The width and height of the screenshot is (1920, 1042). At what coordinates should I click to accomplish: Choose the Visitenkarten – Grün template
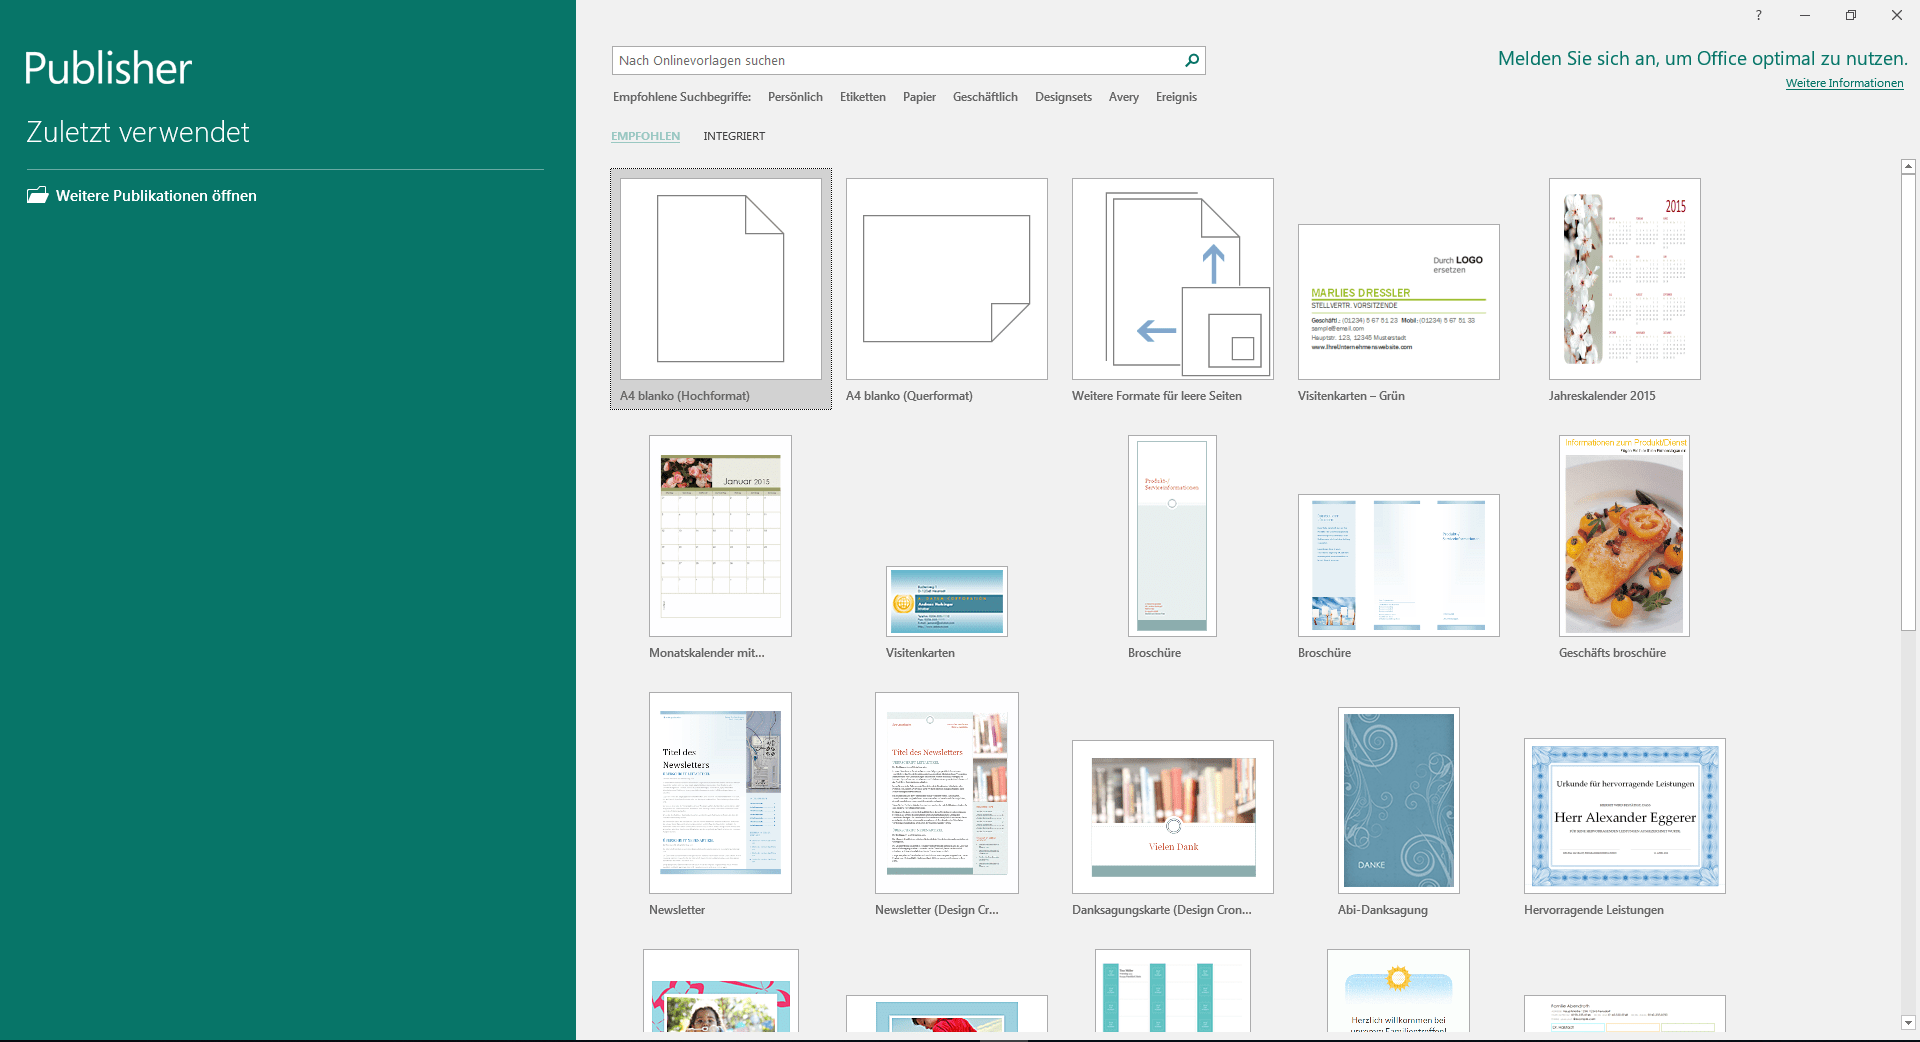tap(1398, 300)
